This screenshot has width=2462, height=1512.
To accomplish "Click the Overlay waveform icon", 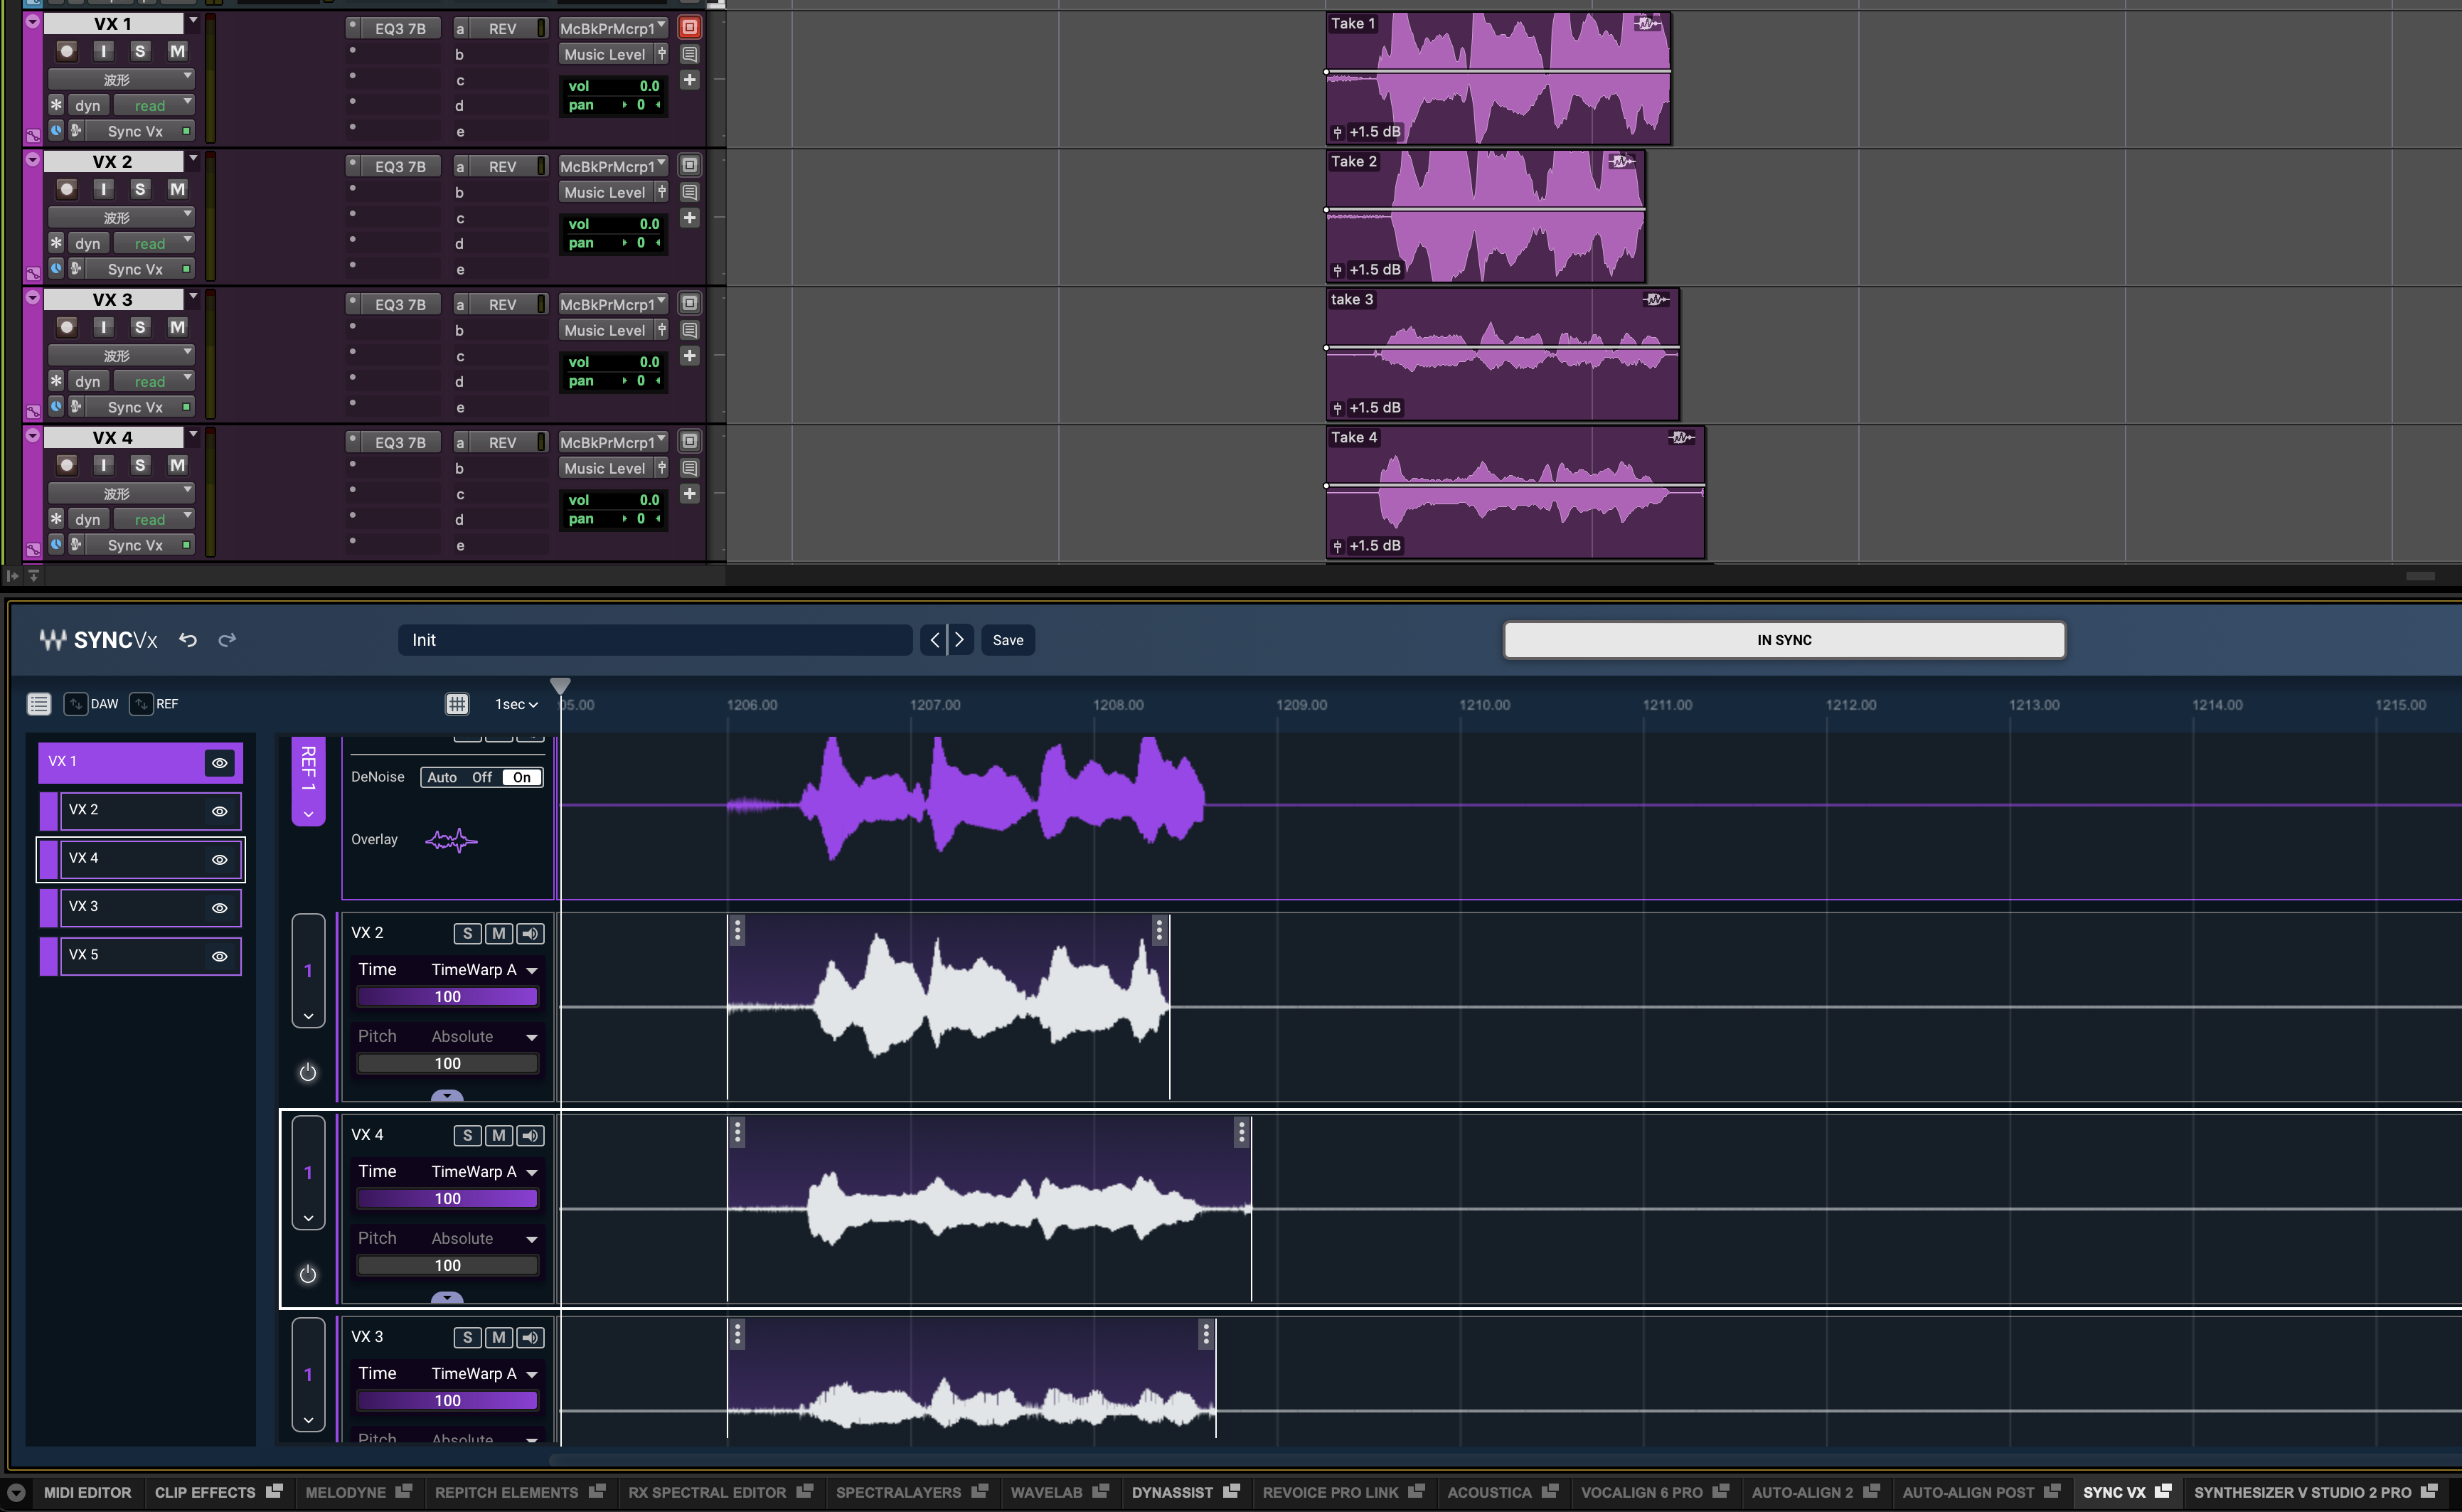I will (x=451, y=840).
